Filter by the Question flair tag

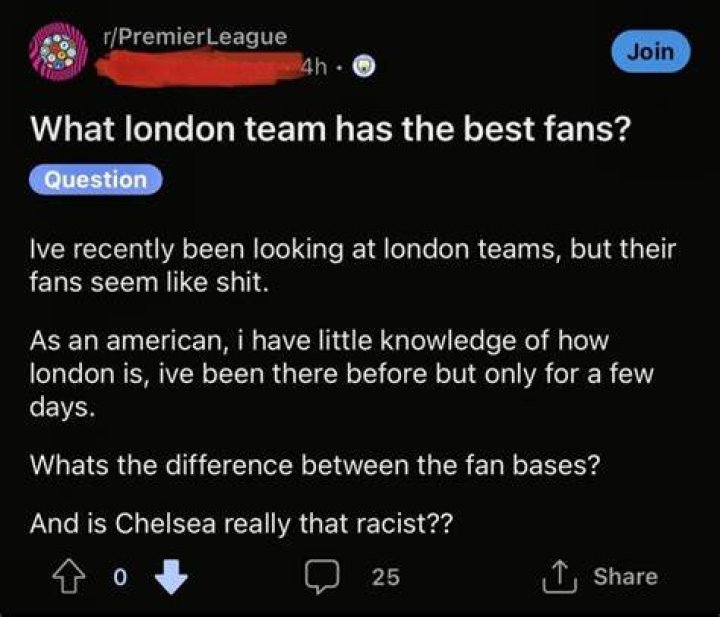point(96,179)
